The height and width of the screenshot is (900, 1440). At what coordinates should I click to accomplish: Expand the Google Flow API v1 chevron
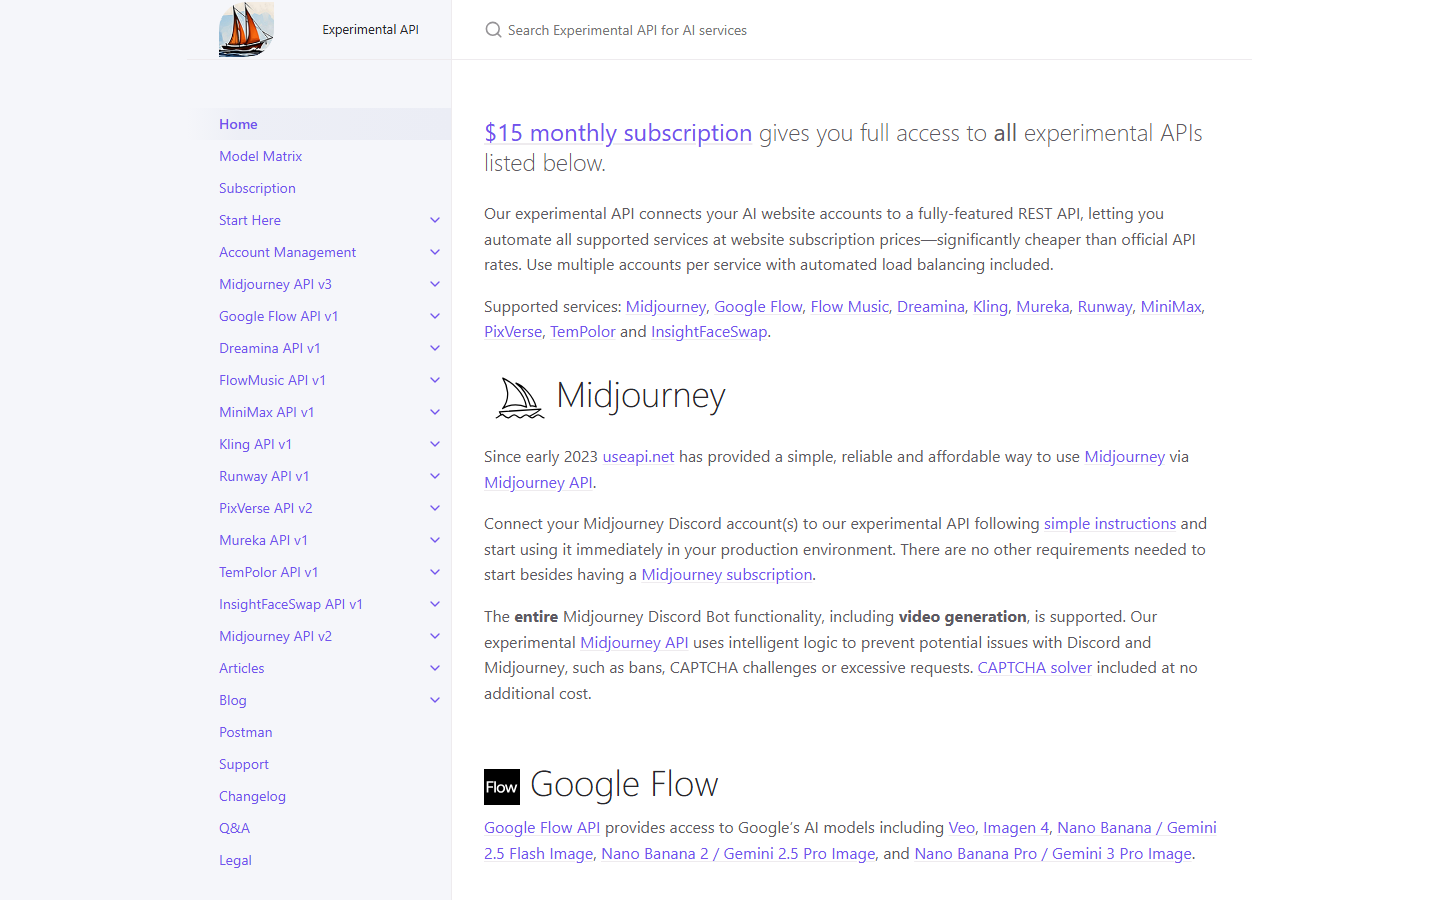pos(435,316)
